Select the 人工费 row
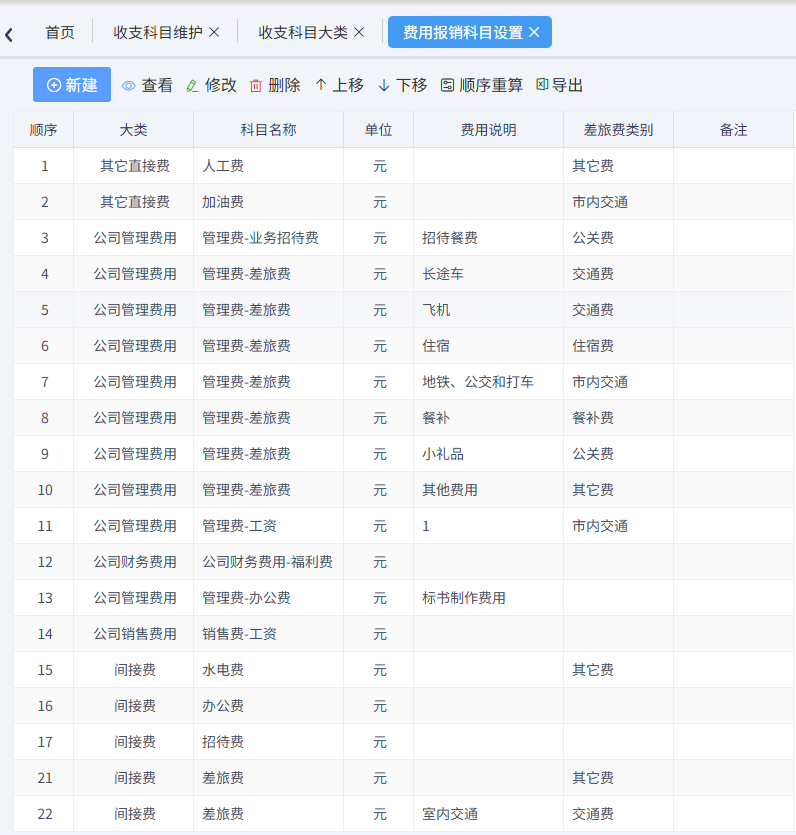 (404, 166)
